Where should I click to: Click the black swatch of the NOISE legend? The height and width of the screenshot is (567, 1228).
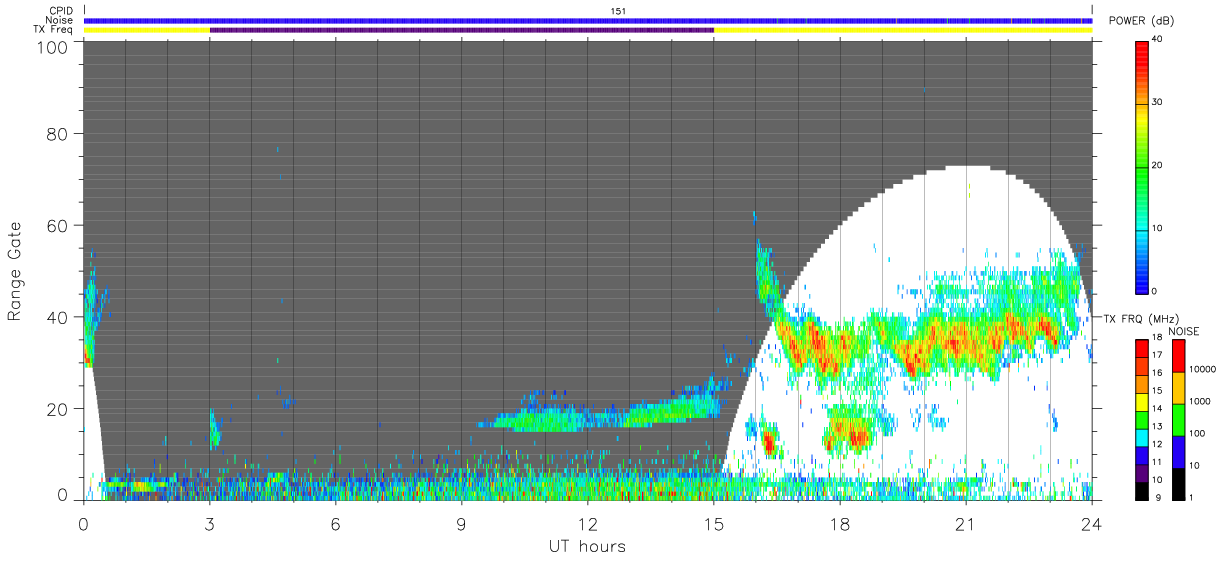(x=1179, y=483)
